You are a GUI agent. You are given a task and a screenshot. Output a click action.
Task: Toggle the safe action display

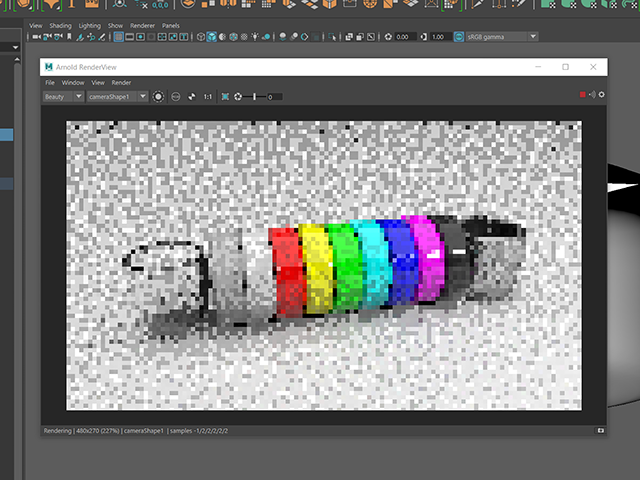click(x=173, y=37)
